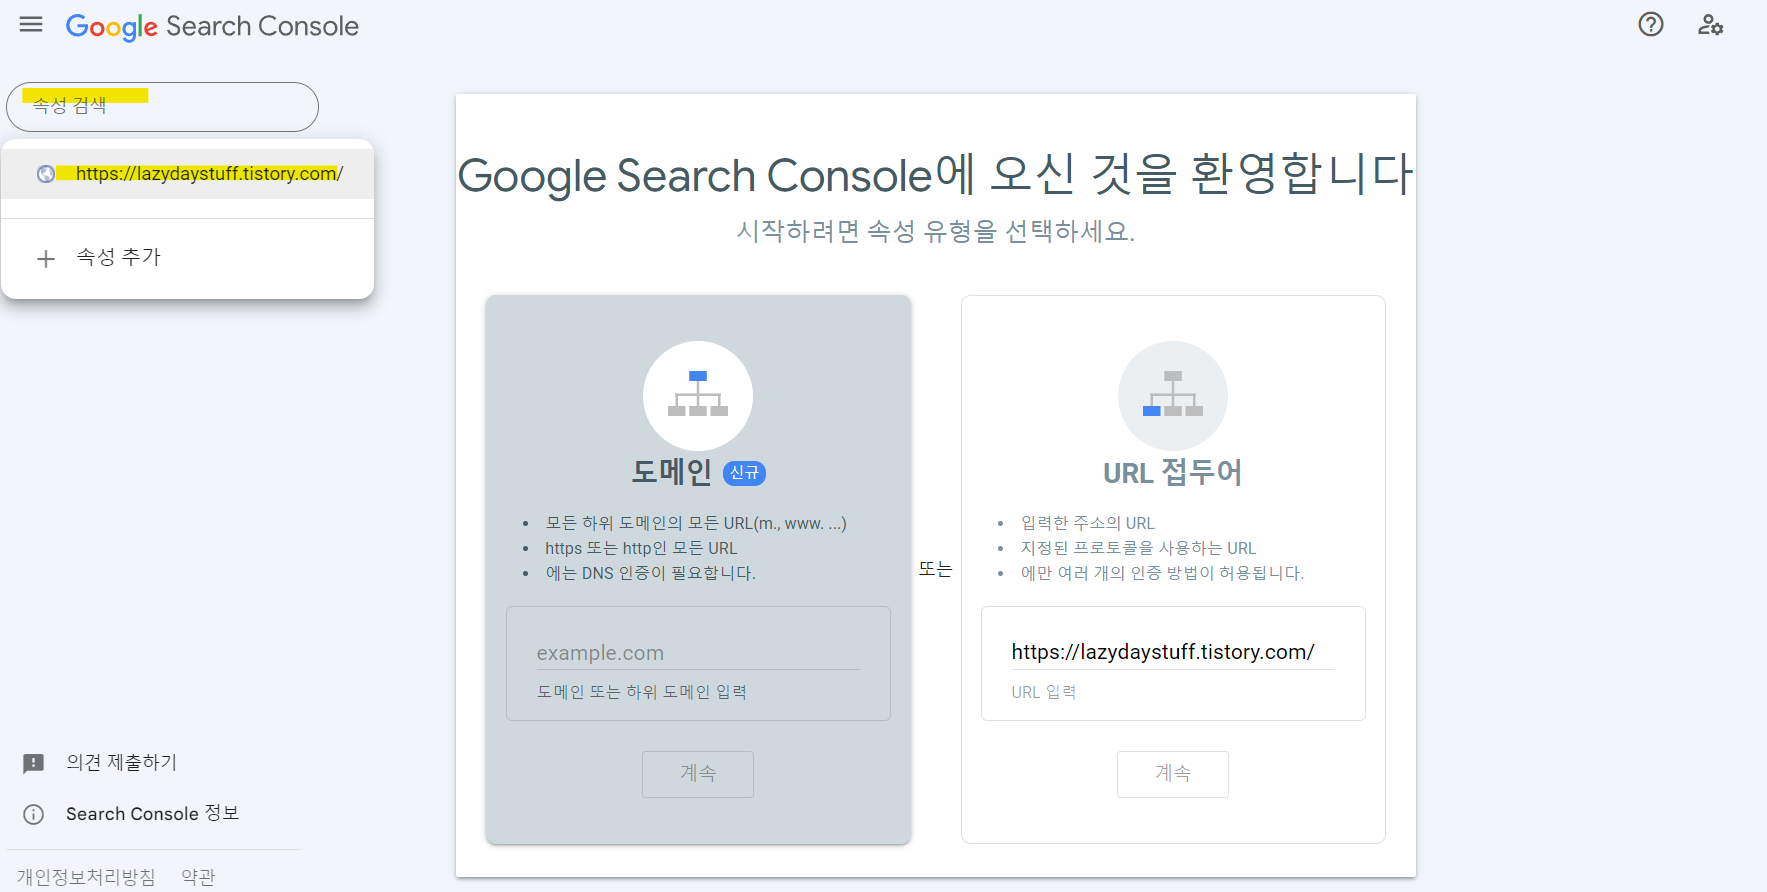Open the help question mark icon
Viewport: 1767px width, 892px height.
pyautogui.click(x=1651, y=25)
